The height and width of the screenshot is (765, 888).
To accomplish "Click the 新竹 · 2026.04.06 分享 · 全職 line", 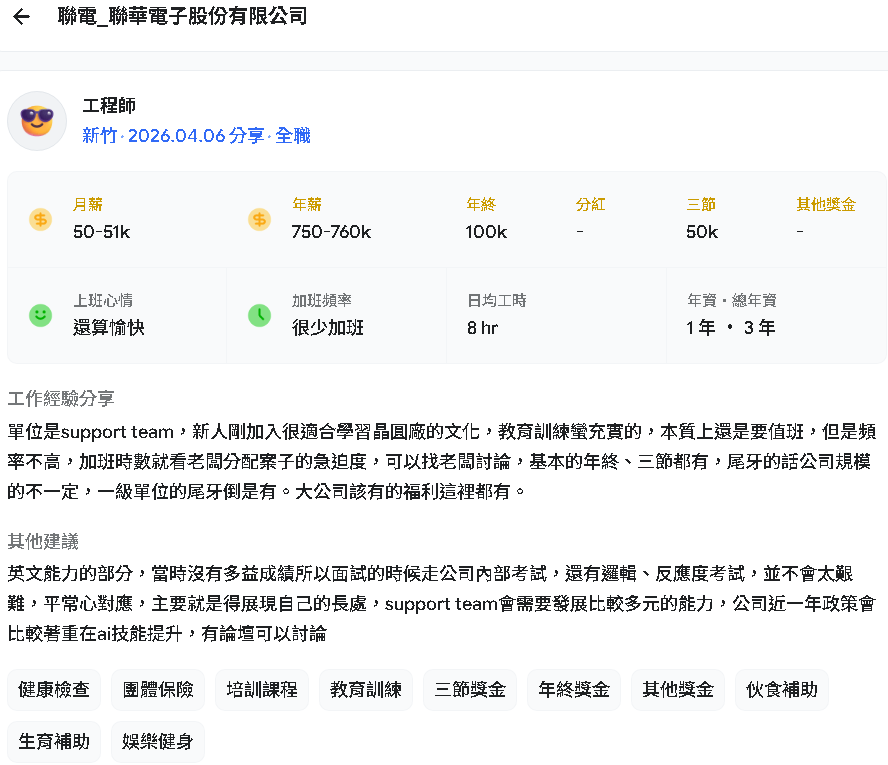I will [x=197, y=136].
